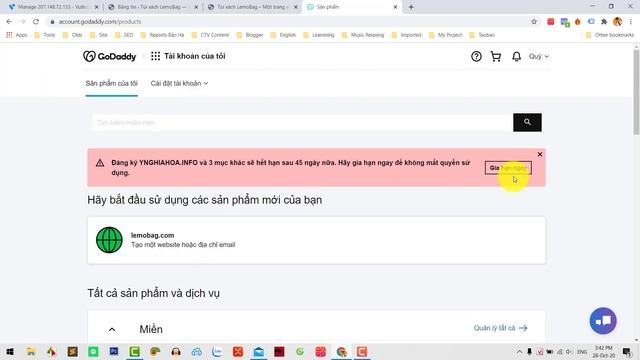Open the Quản lý tất cả link
Image resolution: width=640 pixels, height=360 pixels.
tap(500, 328)
